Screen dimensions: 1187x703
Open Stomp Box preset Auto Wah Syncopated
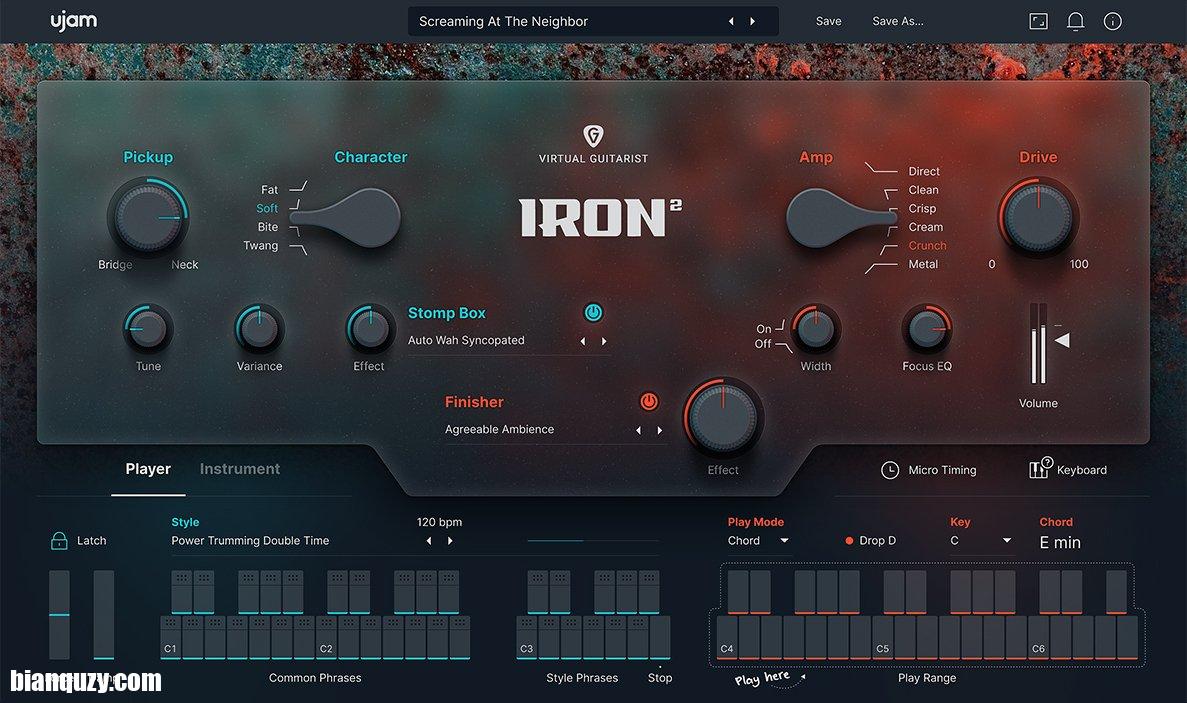pos(466,341)
